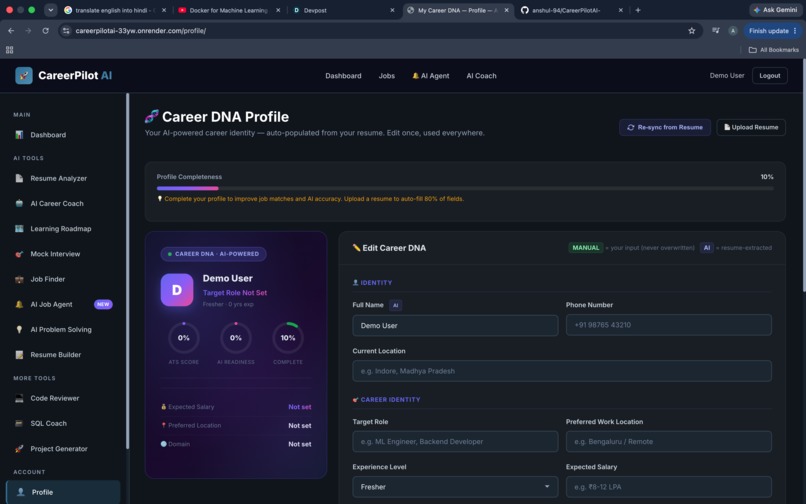Click the site information icon in address bar
806x504 pixels.
point(66,31)
